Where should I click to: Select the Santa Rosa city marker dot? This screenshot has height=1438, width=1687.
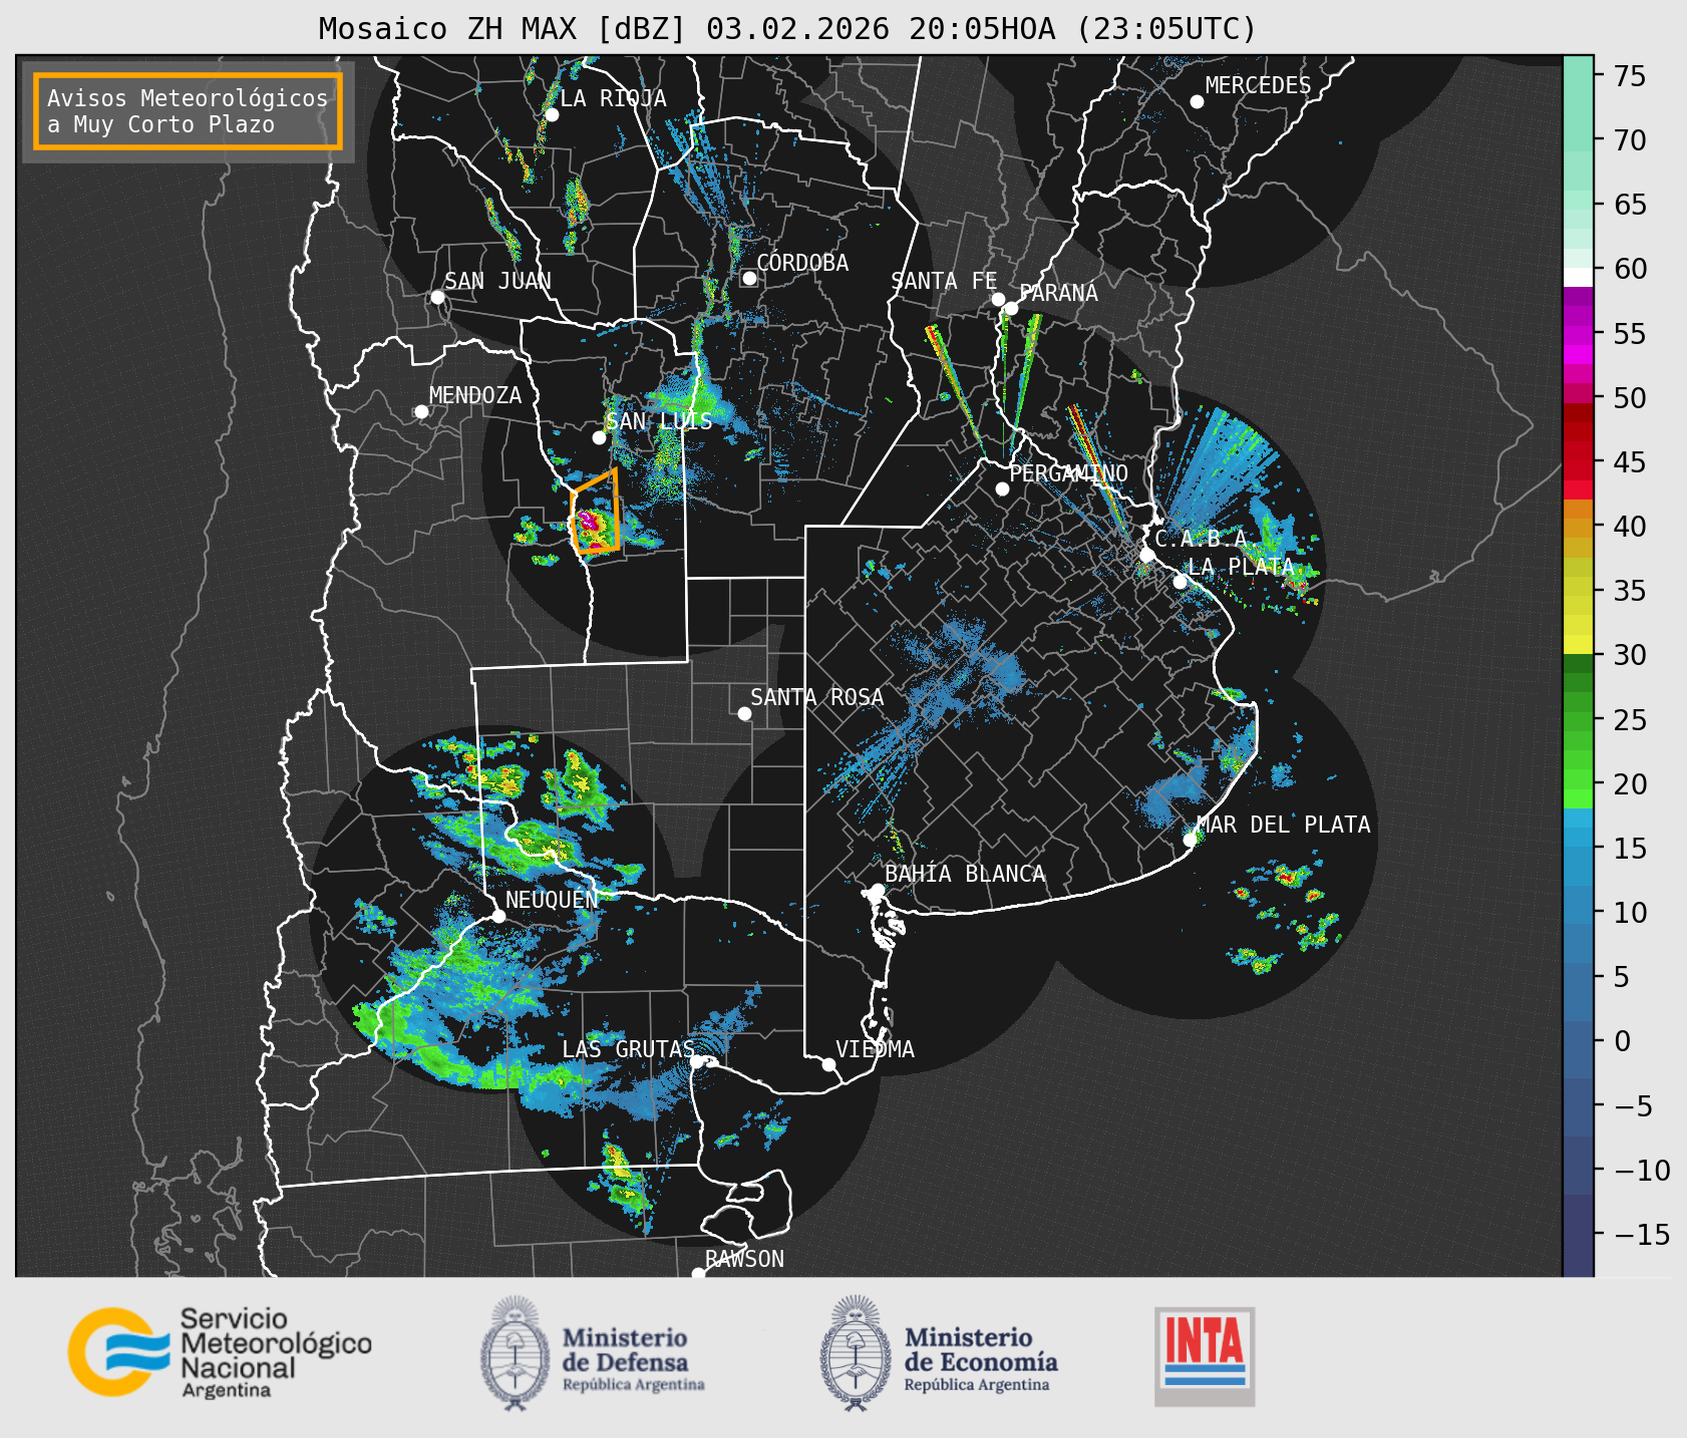pos(744,713)
